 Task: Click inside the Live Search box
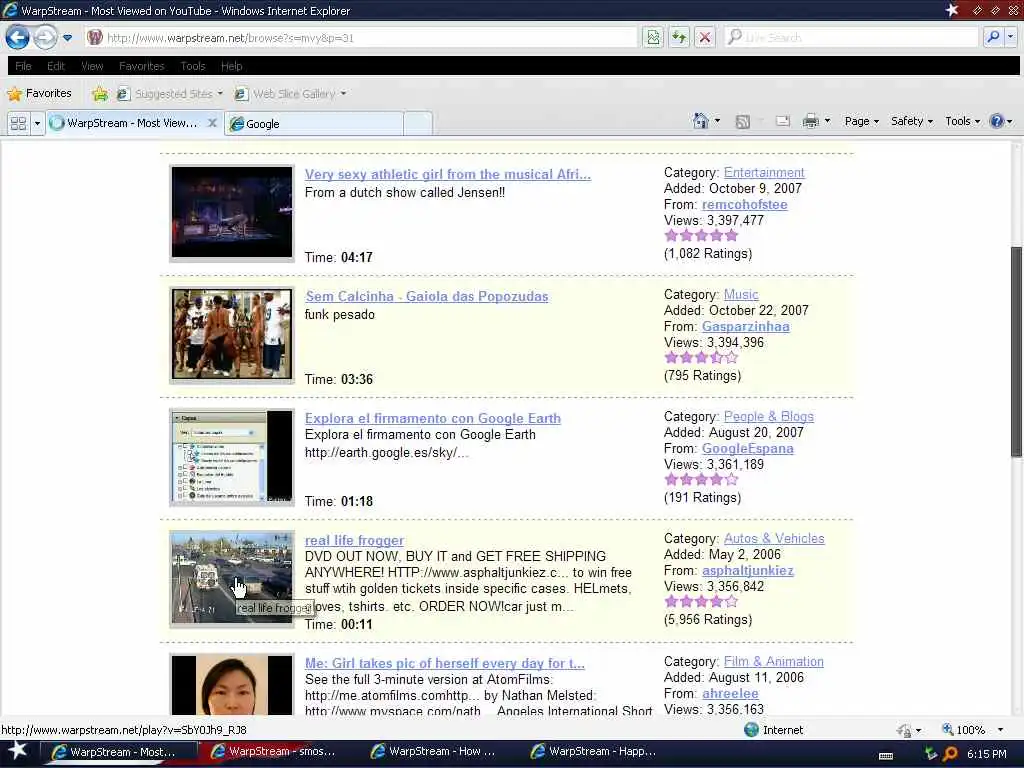(x=852, y=37)
